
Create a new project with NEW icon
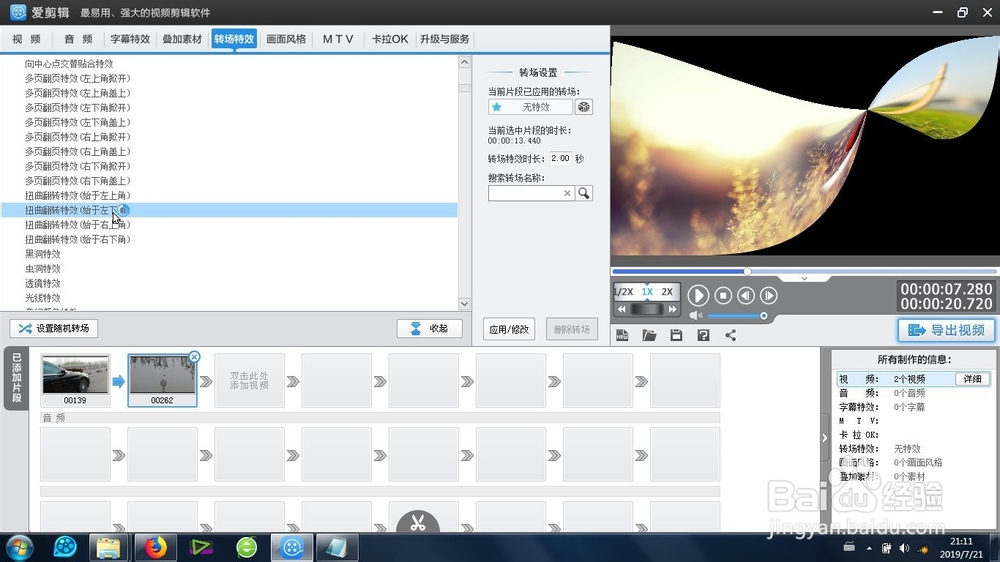(x=622, y=335)
